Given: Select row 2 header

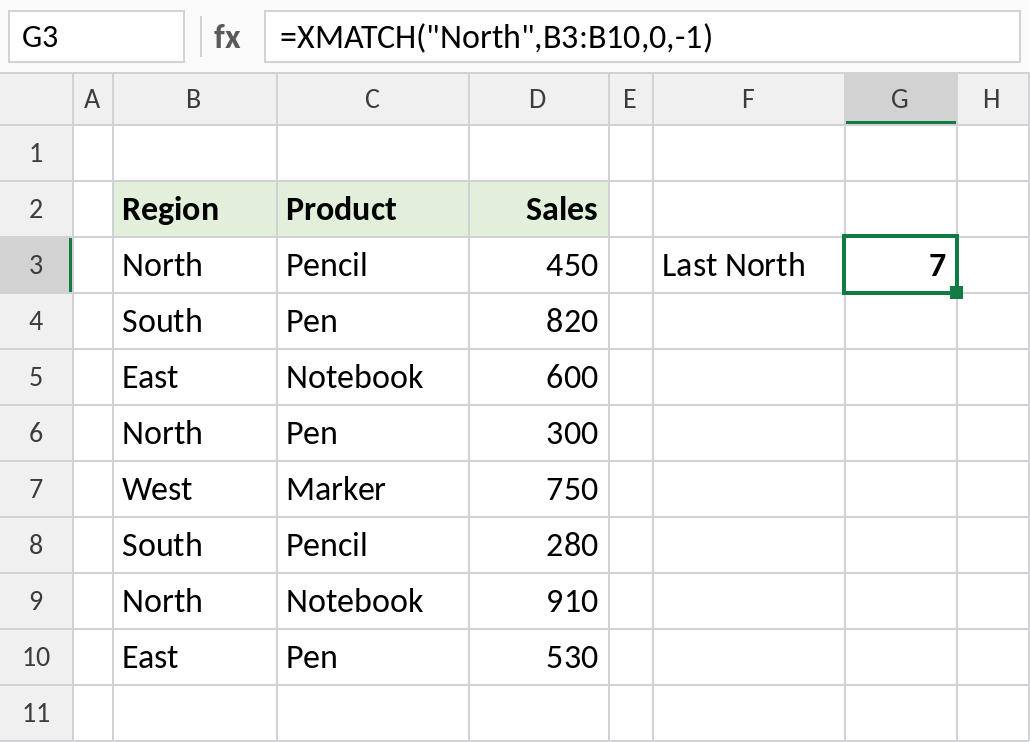Looking at the screenshot, I should 36,209.
